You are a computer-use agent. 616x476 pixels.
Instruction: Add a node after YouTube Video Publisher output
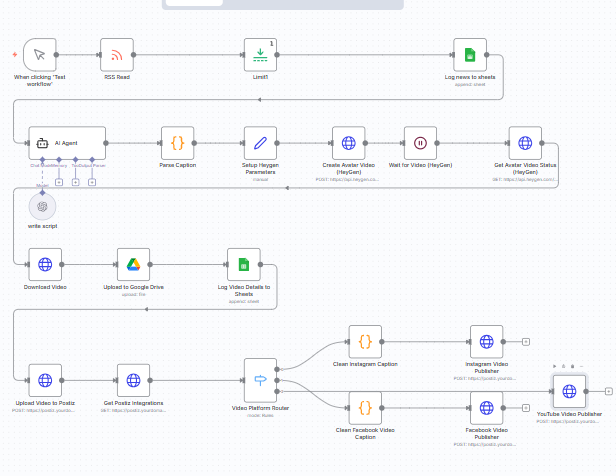[x=610, y=391]
